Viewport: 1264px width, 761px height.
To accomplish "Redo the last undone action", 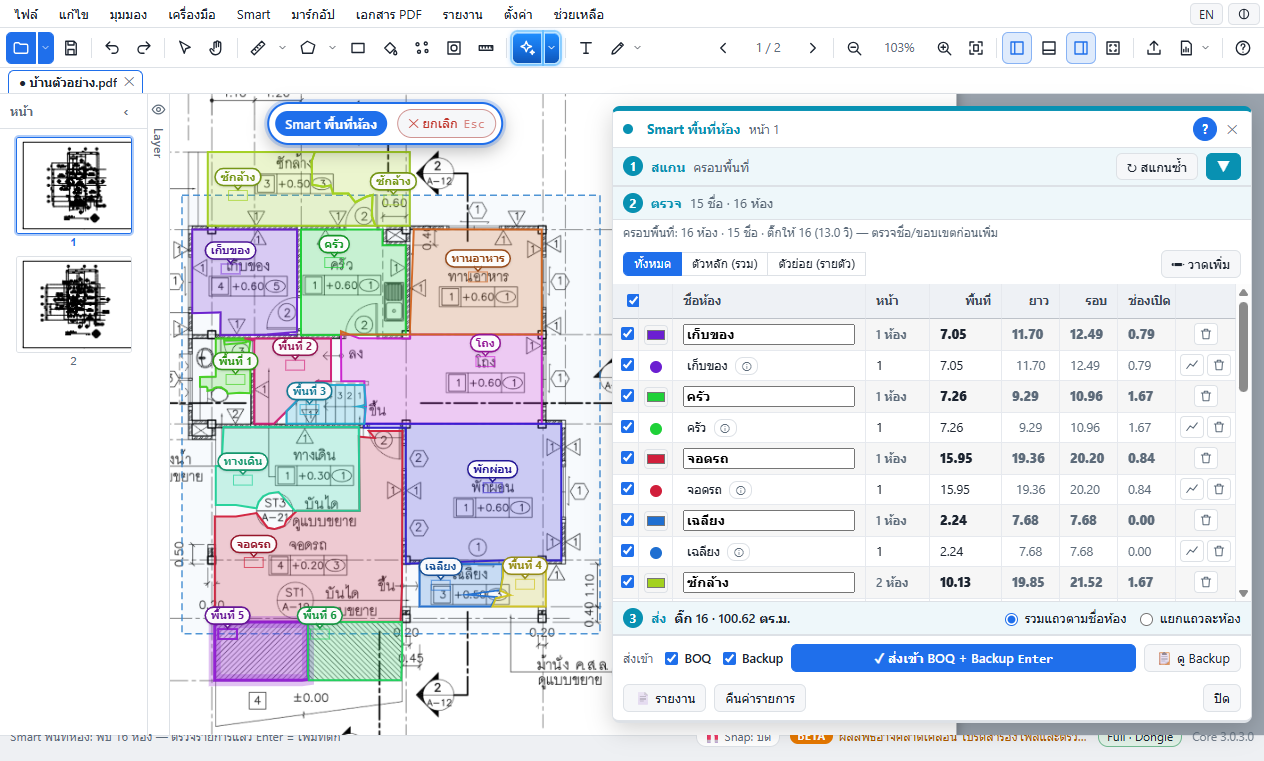I will (x=144, y=48).
